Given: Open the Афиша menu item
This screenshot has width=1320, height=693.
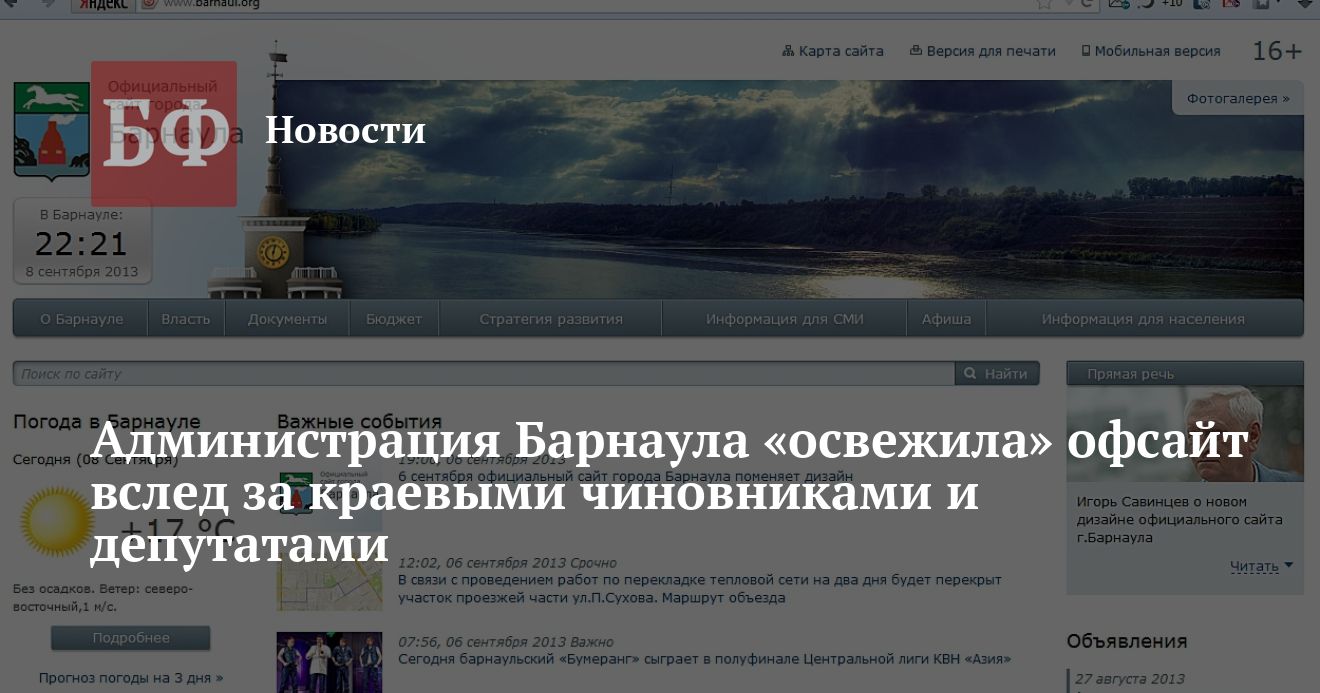Looking at the screenshot, I should (947, 319).
